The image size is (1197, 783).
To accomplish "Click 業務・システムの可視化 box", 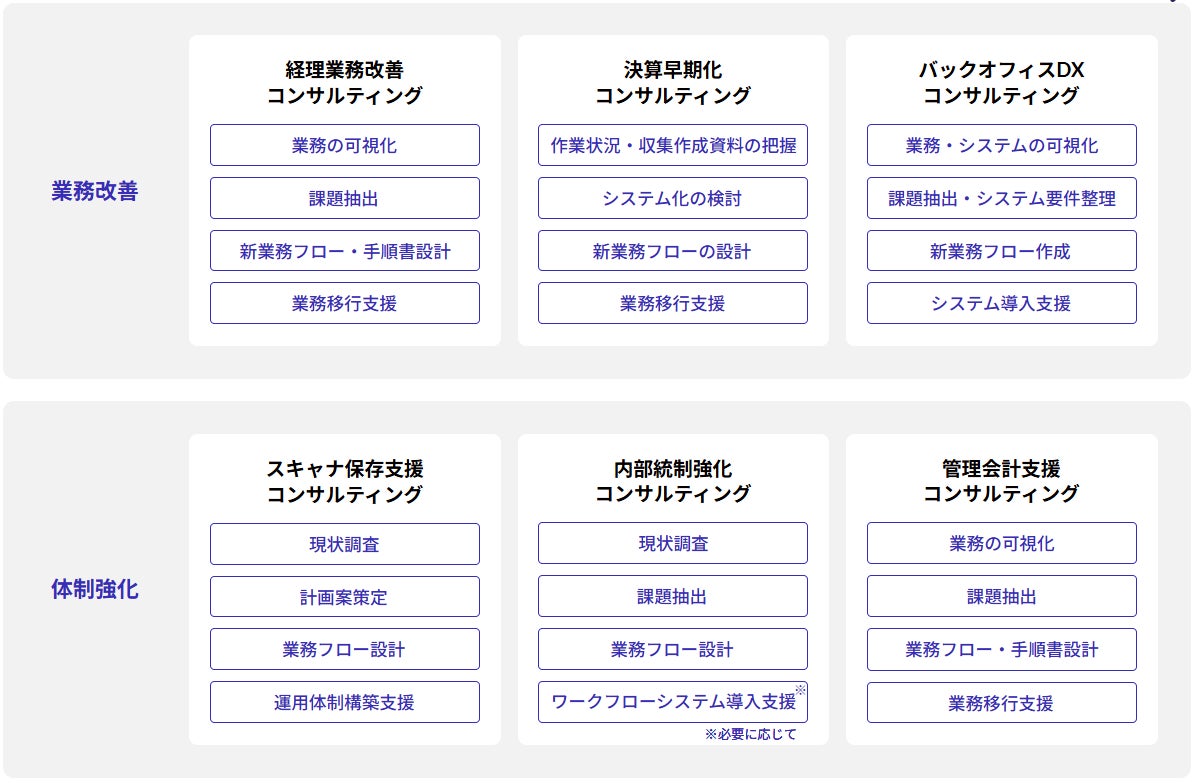I will [1001, 145].
